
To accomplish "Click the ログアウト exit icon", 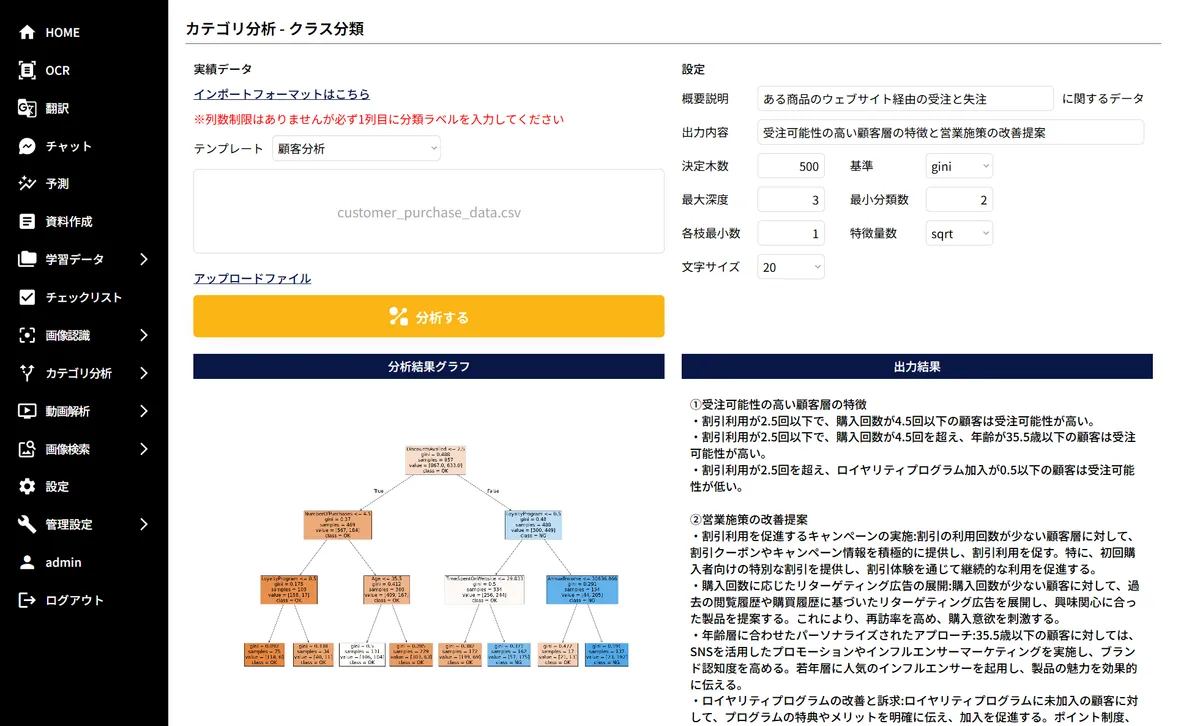I will pos(27,600).
